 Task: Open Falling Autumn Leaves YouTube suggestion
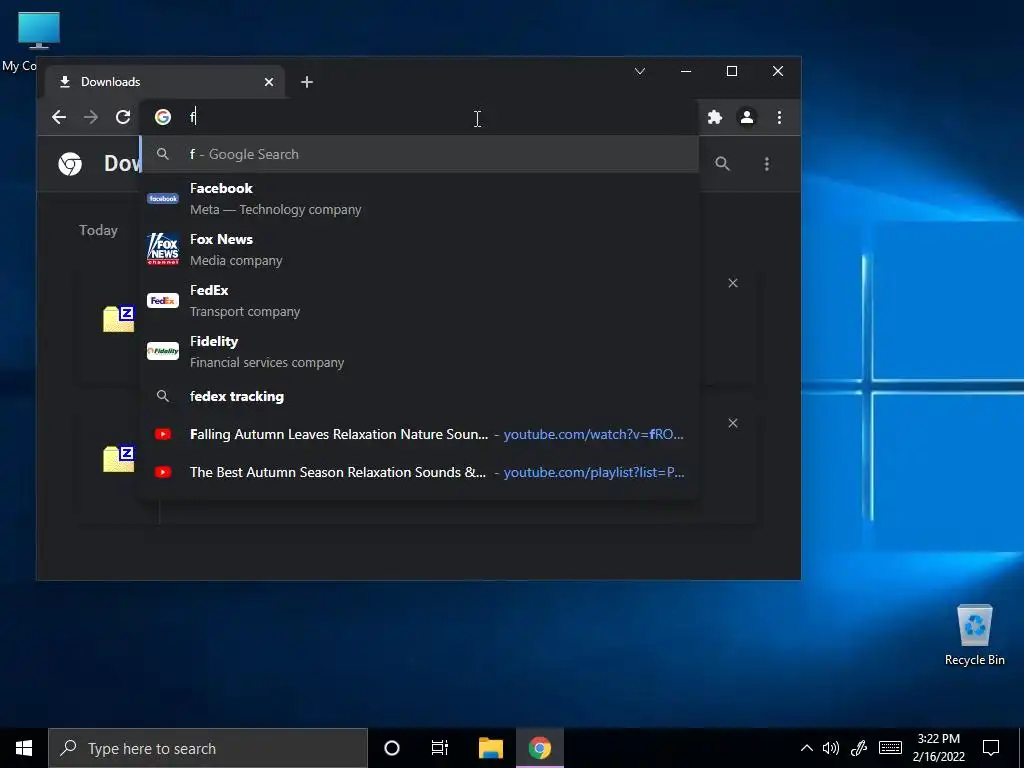[x=419, y=434]
